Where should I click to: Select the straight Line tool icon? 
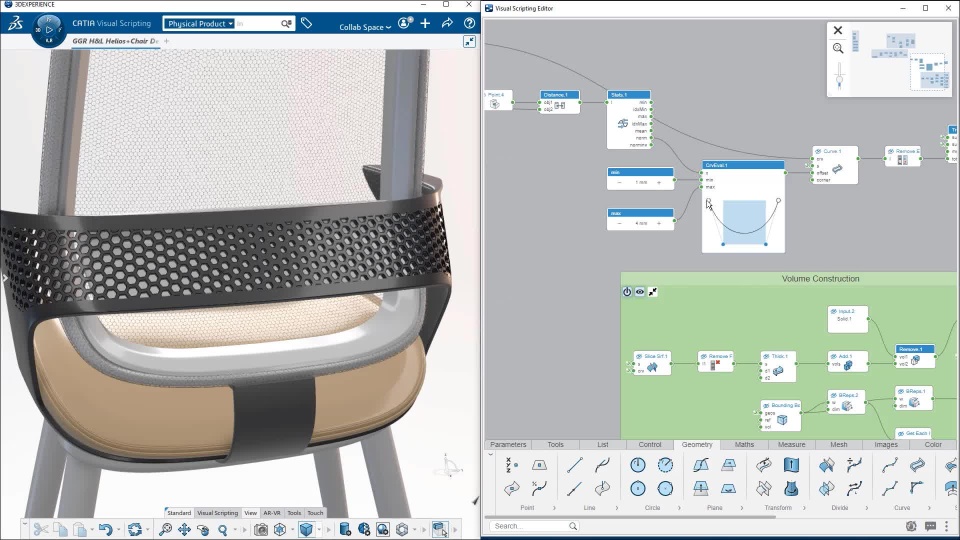575,465
